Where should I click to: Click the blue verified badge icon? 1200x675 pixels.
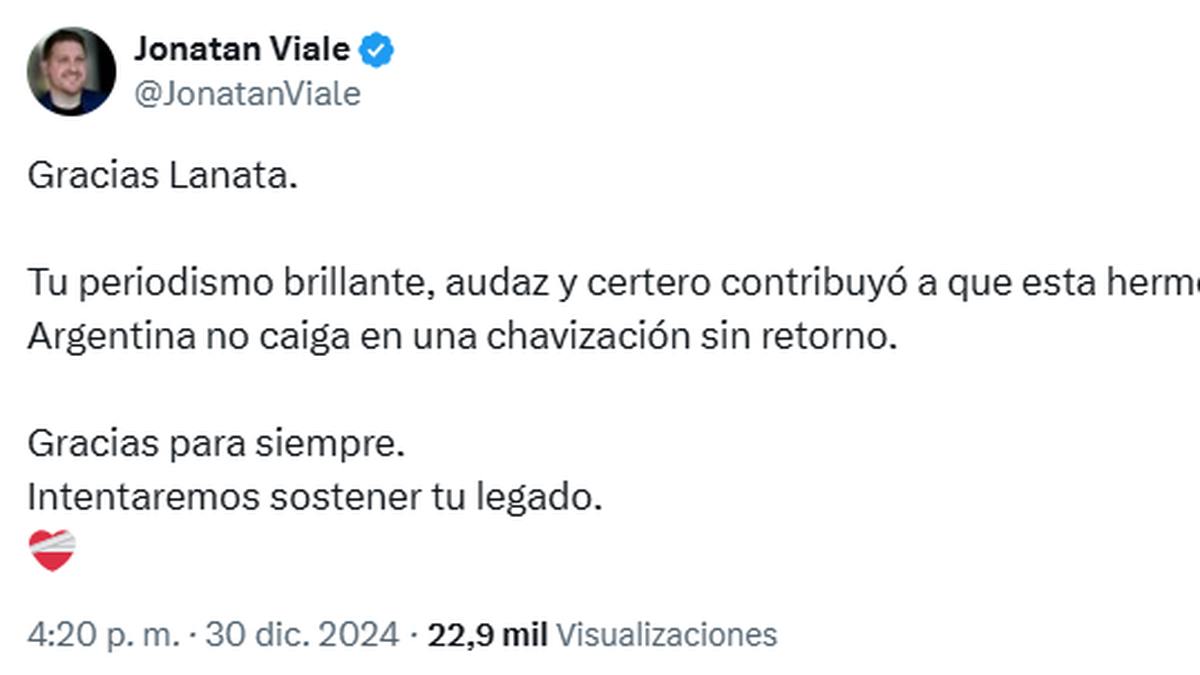coord(377,50)
